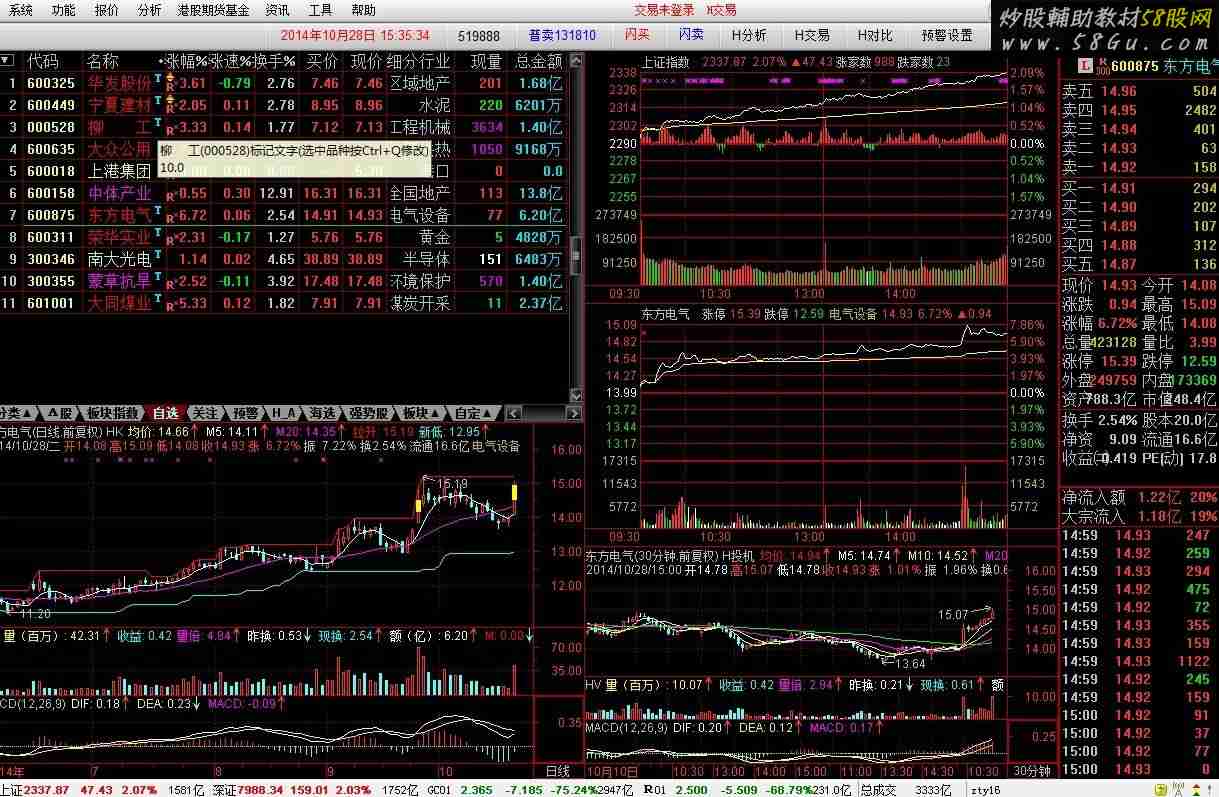The width and height of the screenshot is (1219, 797).
Task: Click the 闪卖 quick-sell button
Action: (x=691, y=35)
